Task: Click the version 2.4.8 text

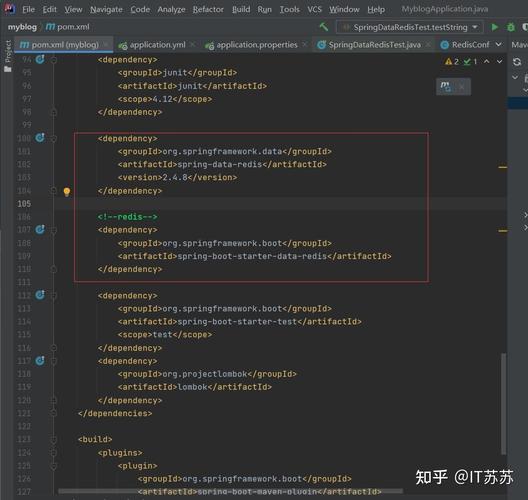Action: point(175,177)
